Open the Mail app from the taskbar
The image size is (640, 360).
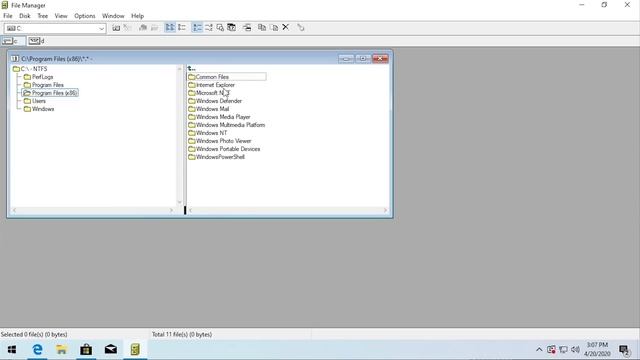[111, 350]
